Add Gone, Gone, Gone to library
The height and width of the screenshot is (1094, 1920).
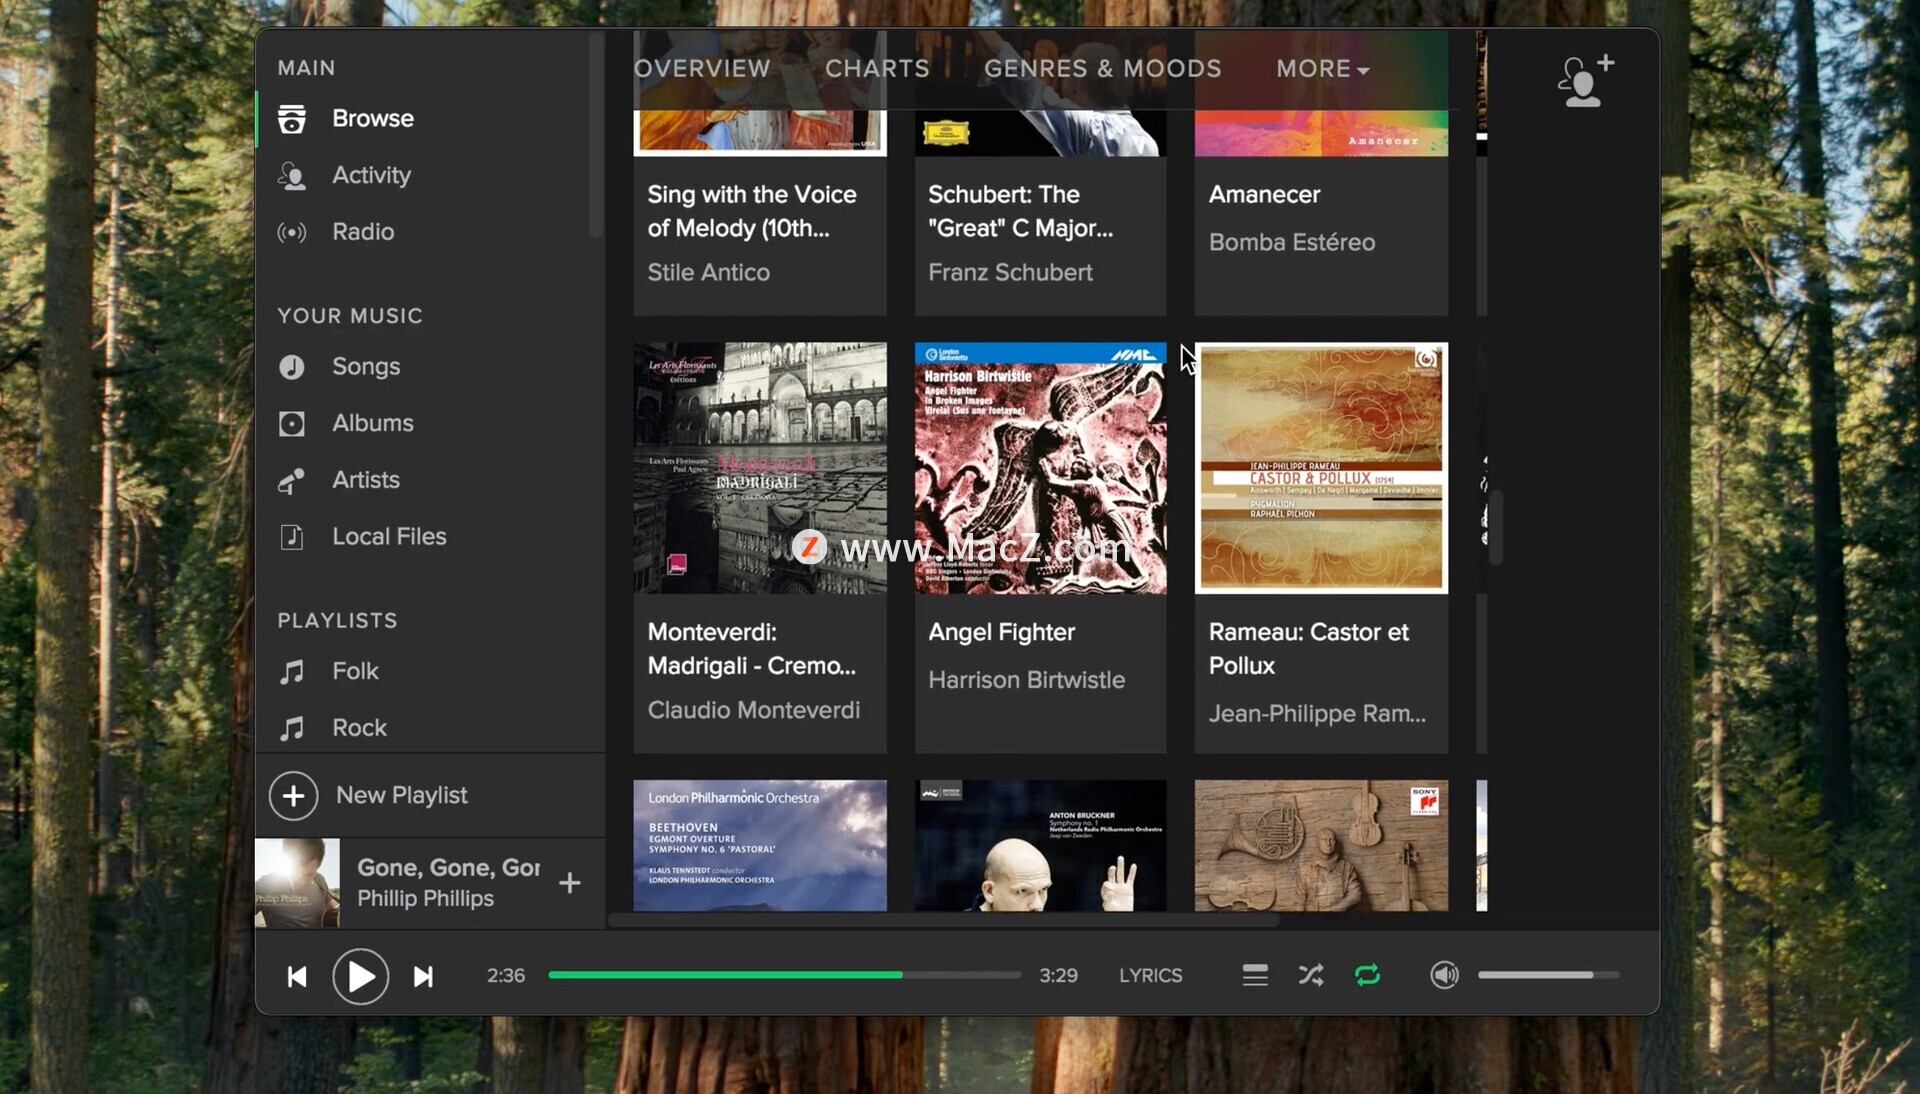coord(570,883)
